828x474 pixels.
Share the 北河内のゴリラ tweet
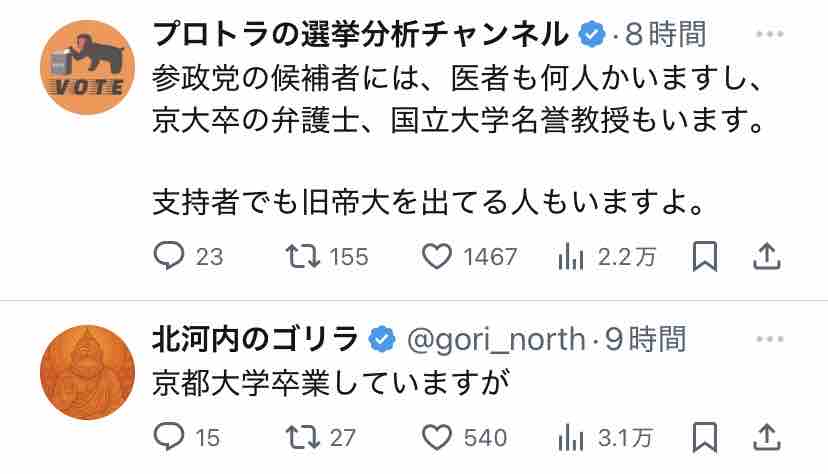[x=766, y=437]
